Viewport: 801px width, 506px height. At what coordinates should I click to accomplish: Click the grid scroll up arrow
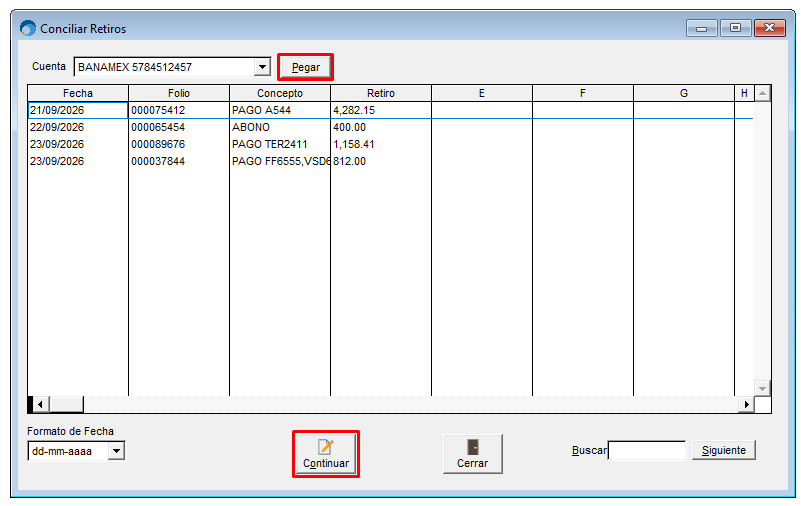click(x=762, y=93)
